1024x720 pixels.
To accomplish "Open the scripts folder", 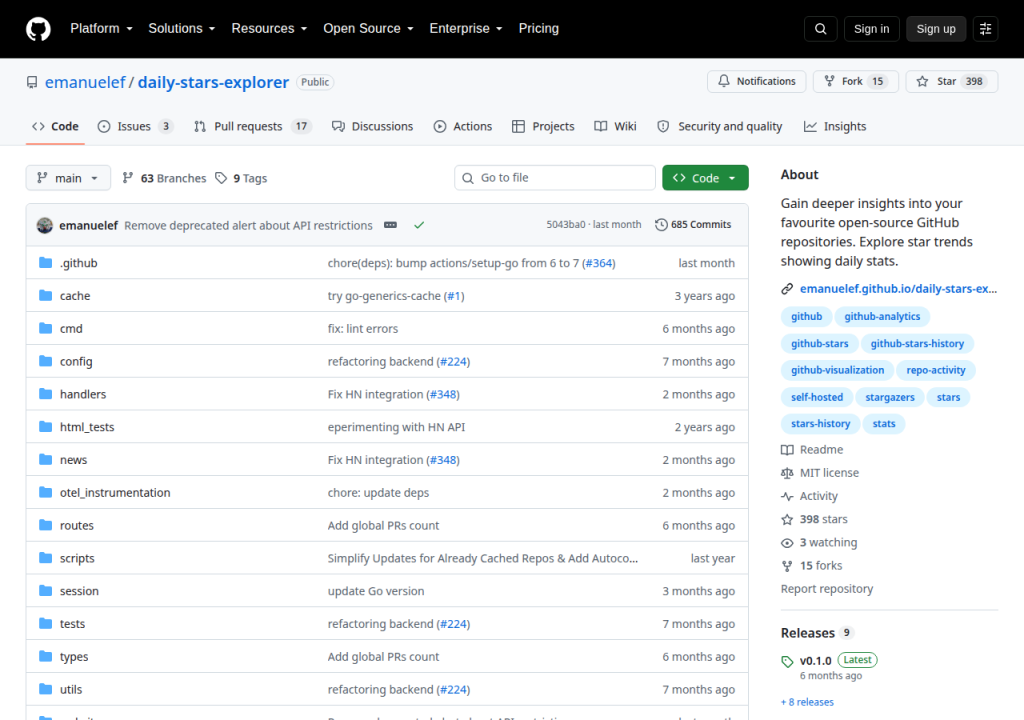I will pyautogui.click(x=77, y=558).
